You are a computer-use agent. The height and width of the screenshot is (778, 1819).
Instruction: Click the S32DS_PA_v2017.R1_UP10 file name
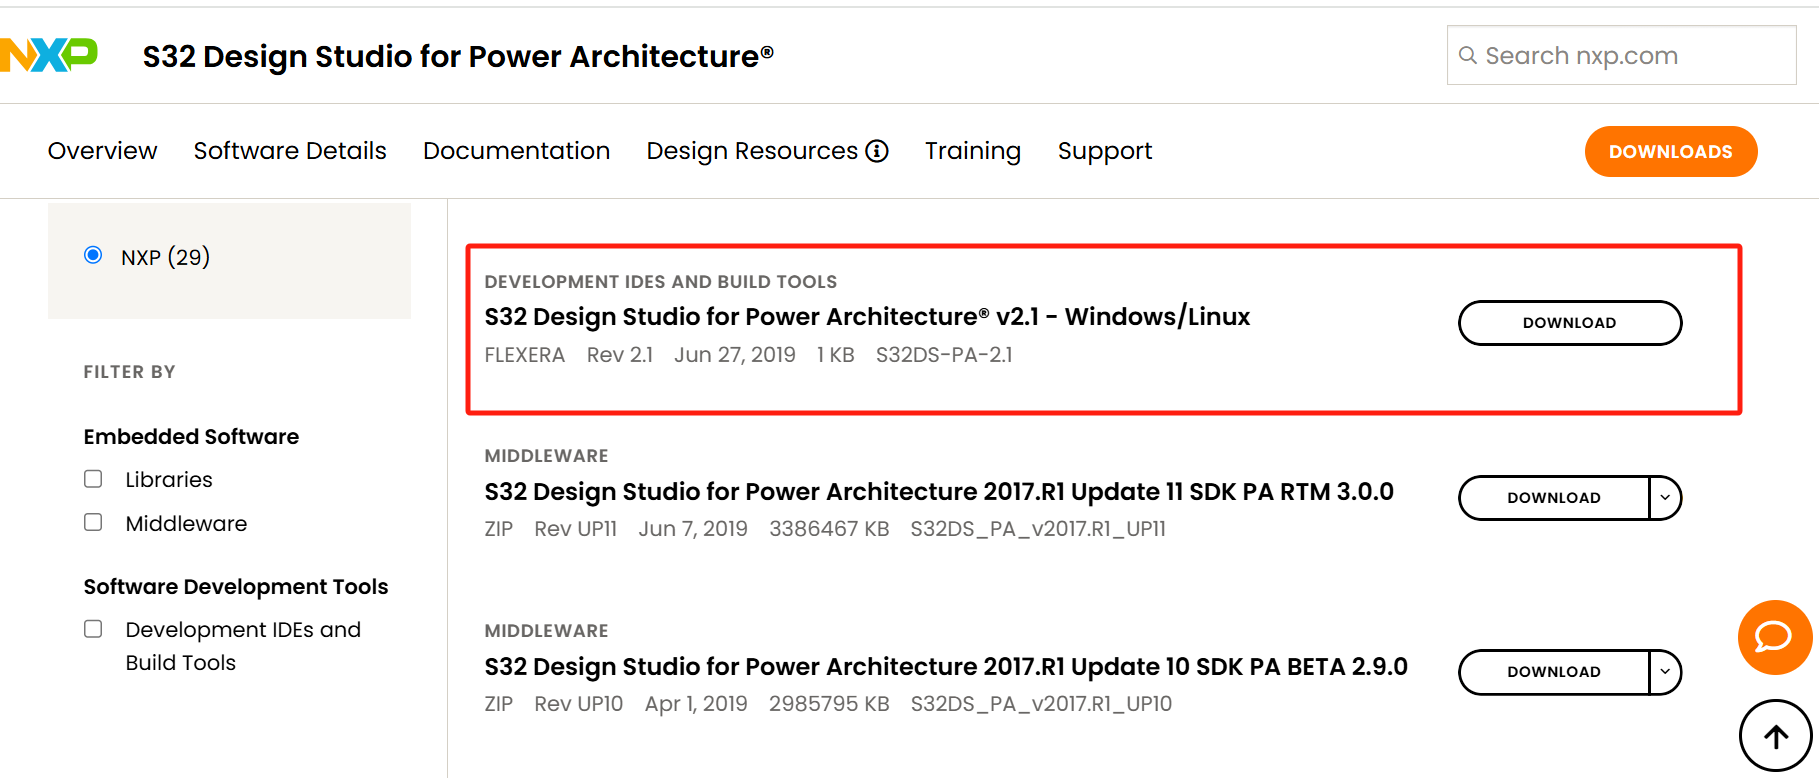(1041, 704)
